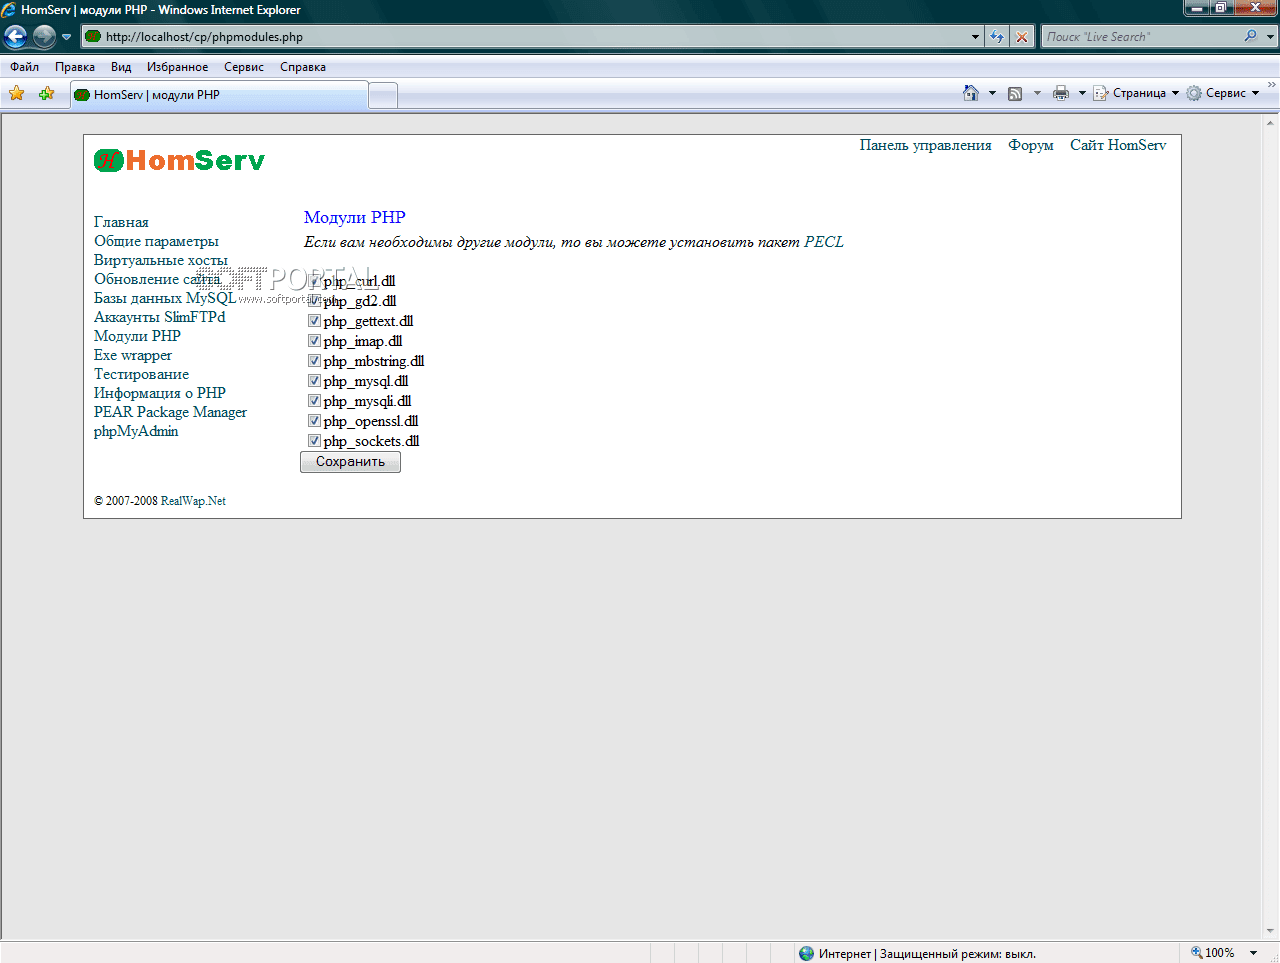The image size is (1280, 963).
Task: Open Тестирование in the sidebar
Action: point(141,374)
